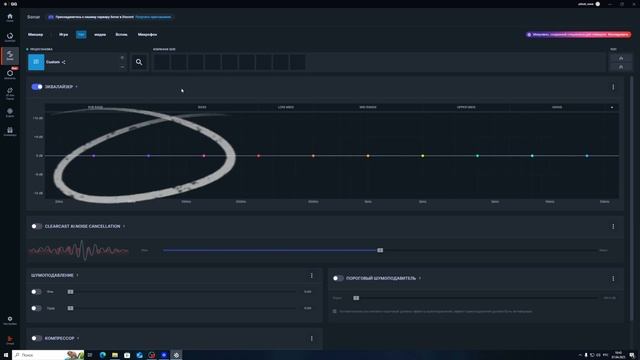Image resolution: width=640 pixels, height=360 pixels.
Task: Click the Discord invitation link
Action: coord(153,17)
